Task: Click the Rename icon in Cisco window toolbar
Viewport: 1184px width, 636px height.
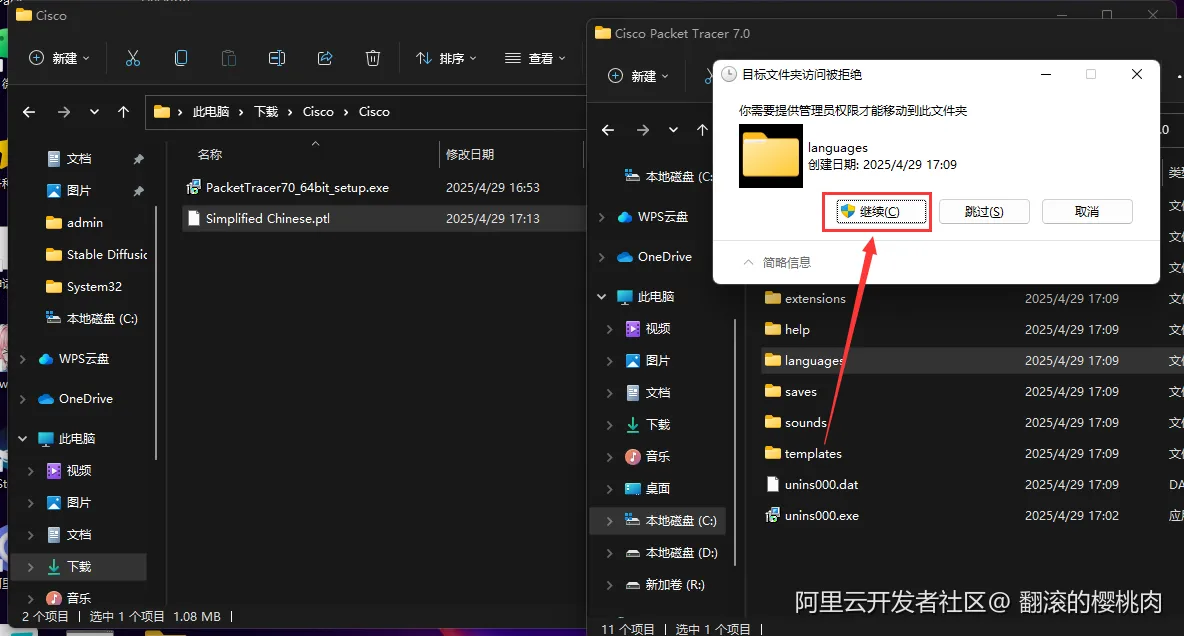Action: tap(277, 58)
